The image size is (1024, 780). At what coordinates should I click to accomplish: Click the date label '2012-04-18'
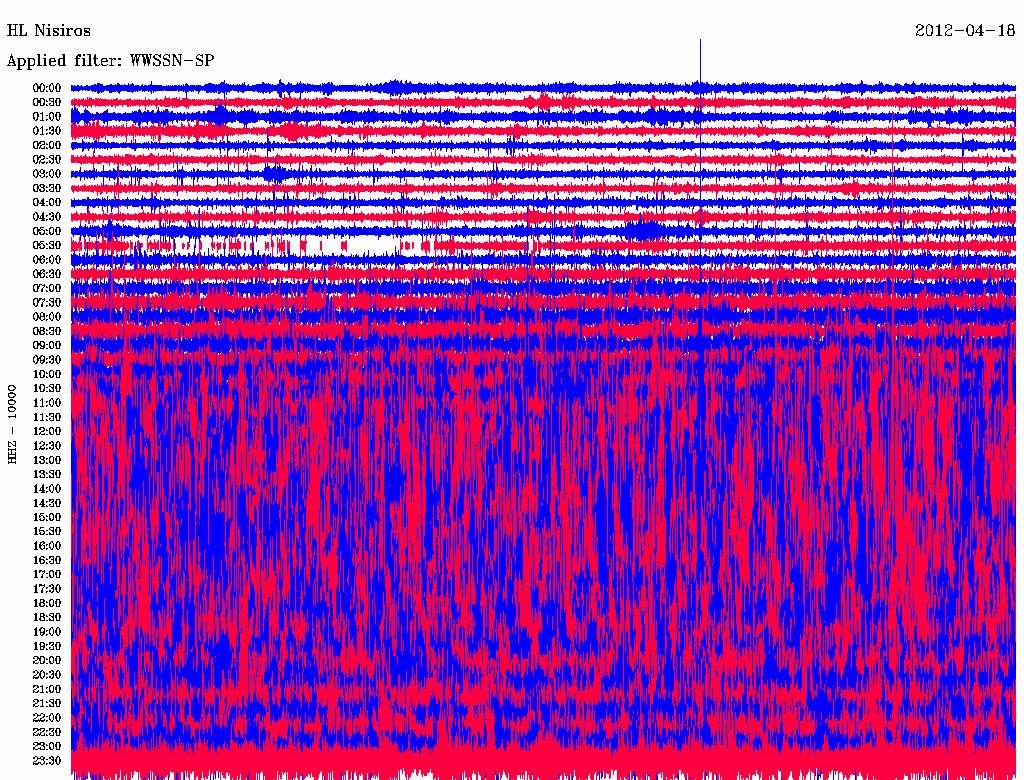coord(965,31)
